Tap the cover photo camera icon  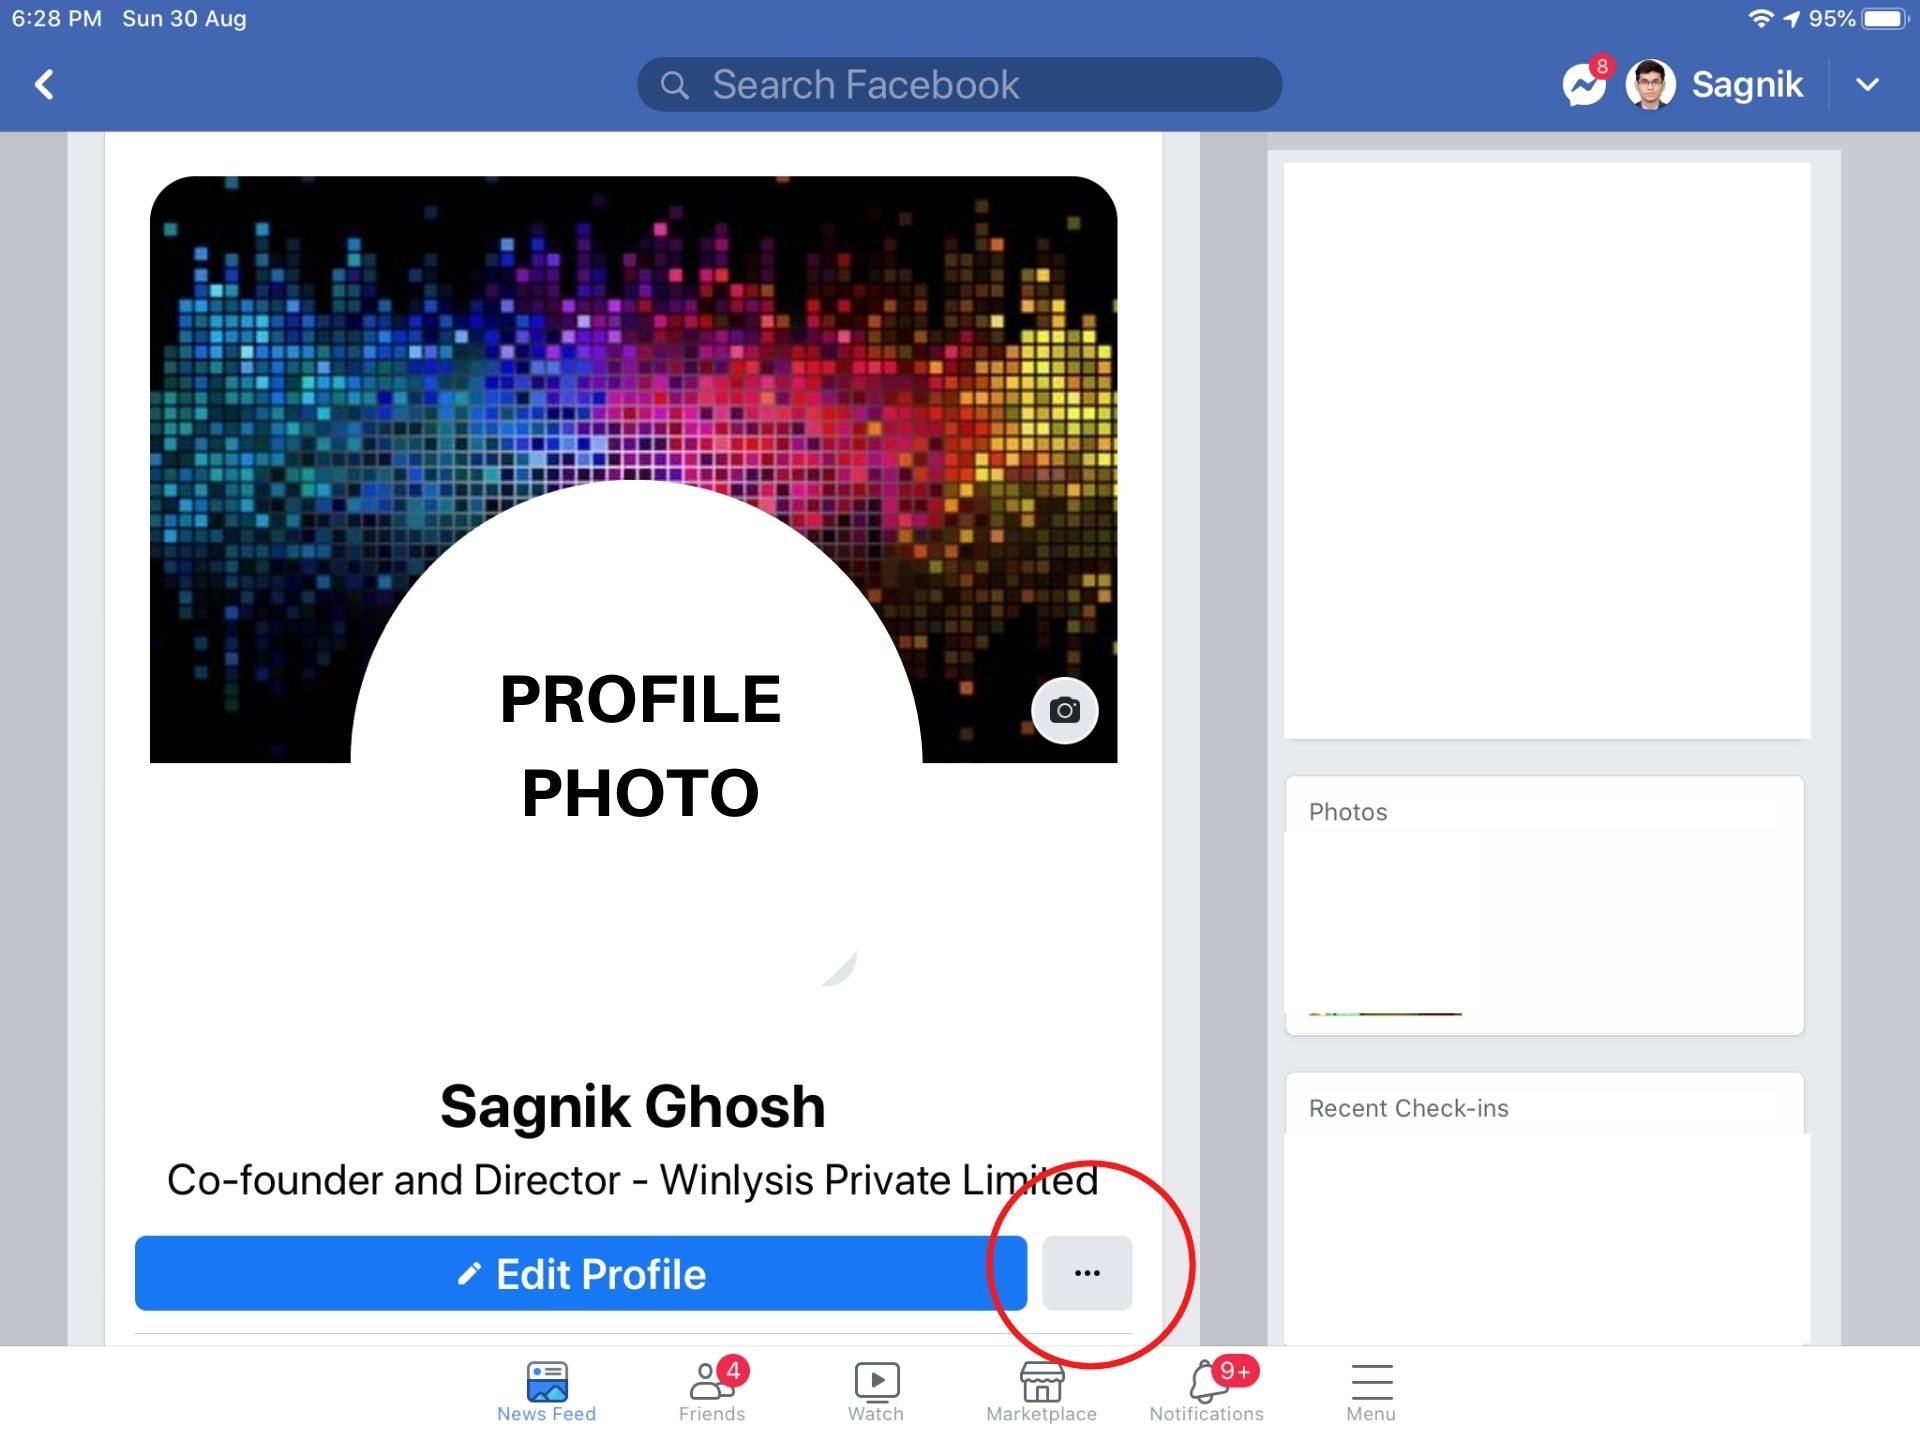[1064, 710]
